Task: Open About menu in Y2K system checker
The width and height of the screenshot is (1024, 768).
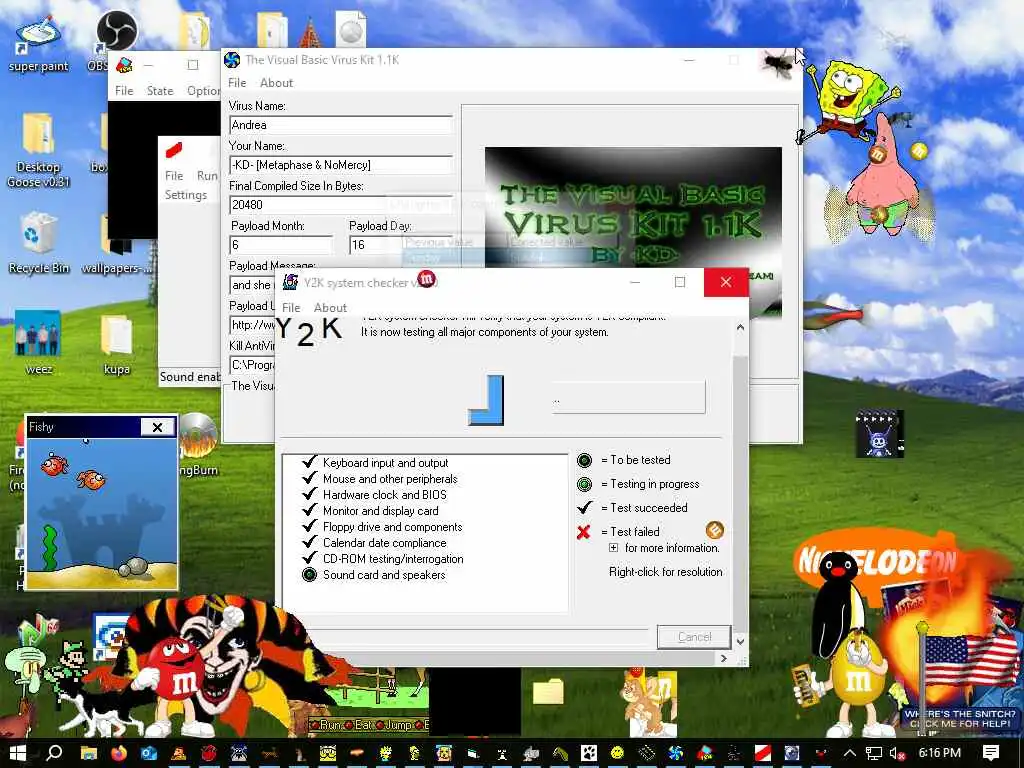Action: point(330,308)
